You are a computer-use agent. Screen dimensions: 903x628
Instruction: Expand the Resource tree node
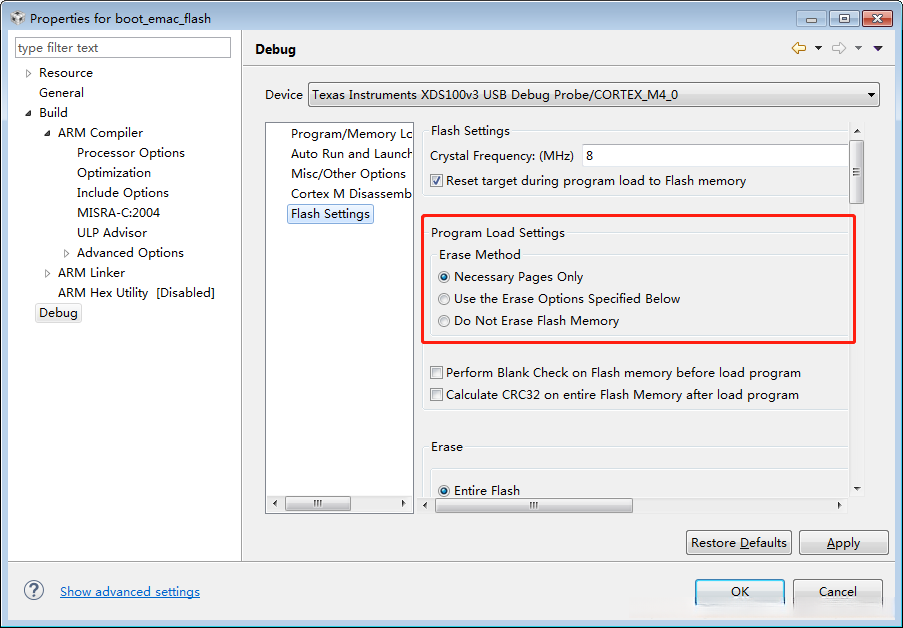click(x=28, y=73)
